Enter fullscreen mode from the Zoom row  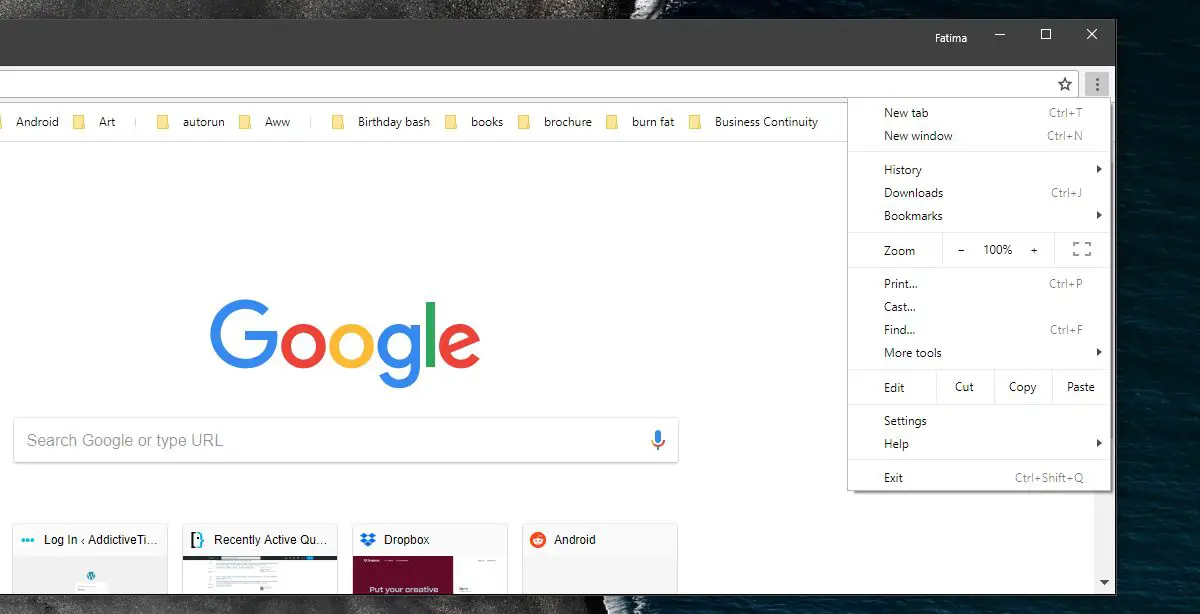1081,250
